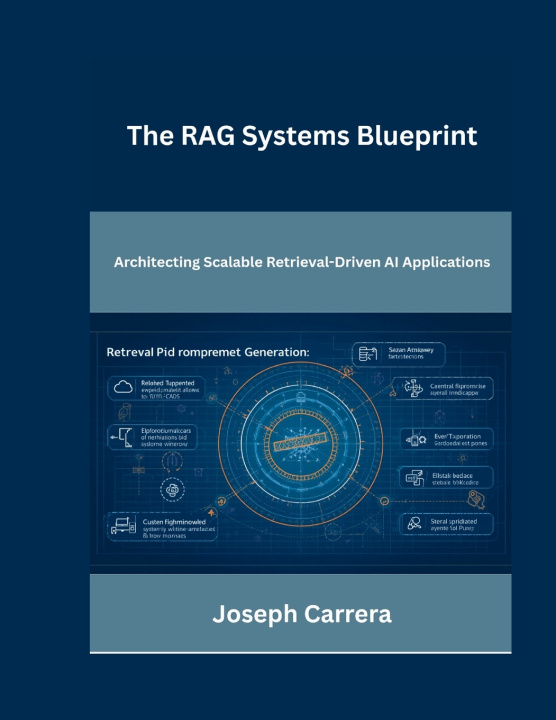Viewport: 556px width, 720px height.
Task: Click the 'Sazan Atnianey' label
Action: (411, 350)
